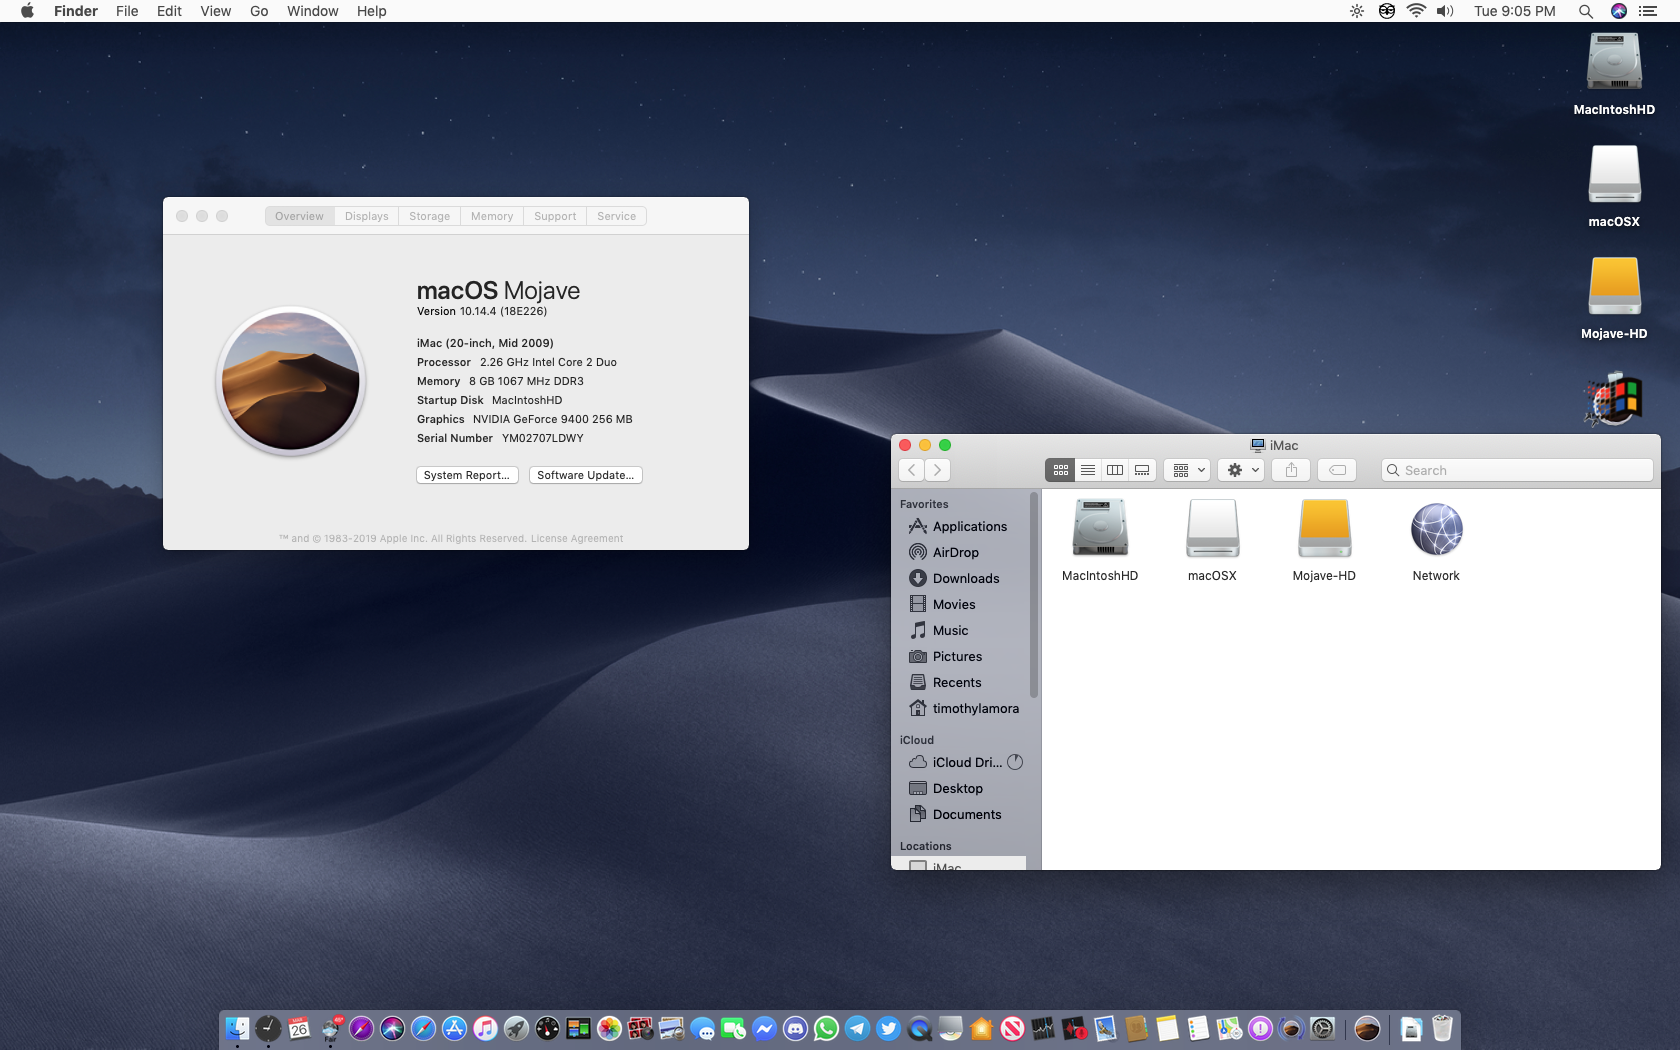Open Siri from the menu bar
Screen dimensions: 1680x1050
(1619, 11)
